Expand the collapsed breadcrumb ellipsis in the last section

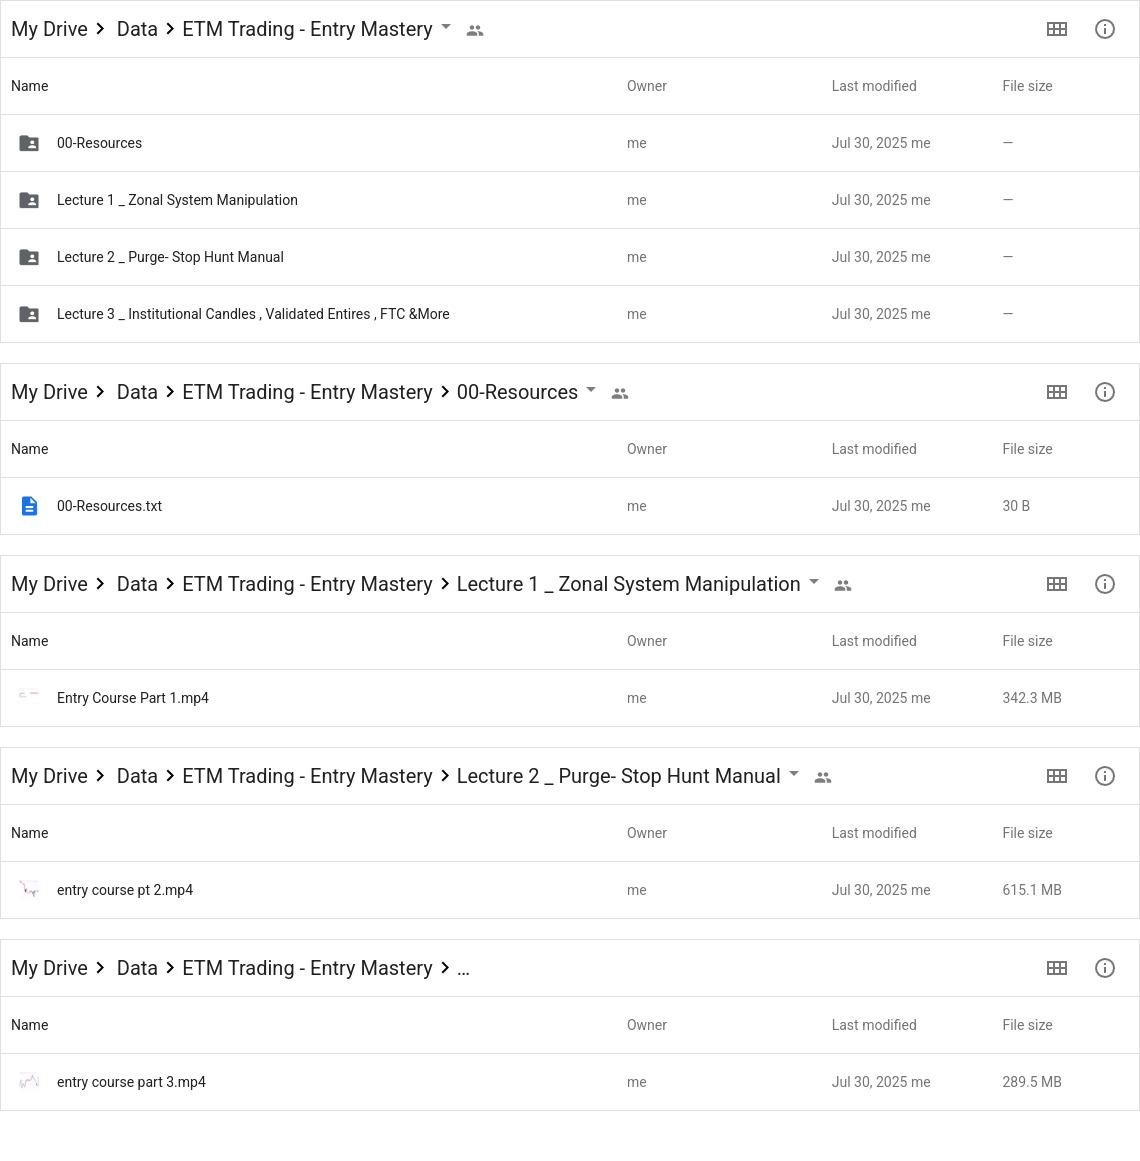(x=463, y=969)
